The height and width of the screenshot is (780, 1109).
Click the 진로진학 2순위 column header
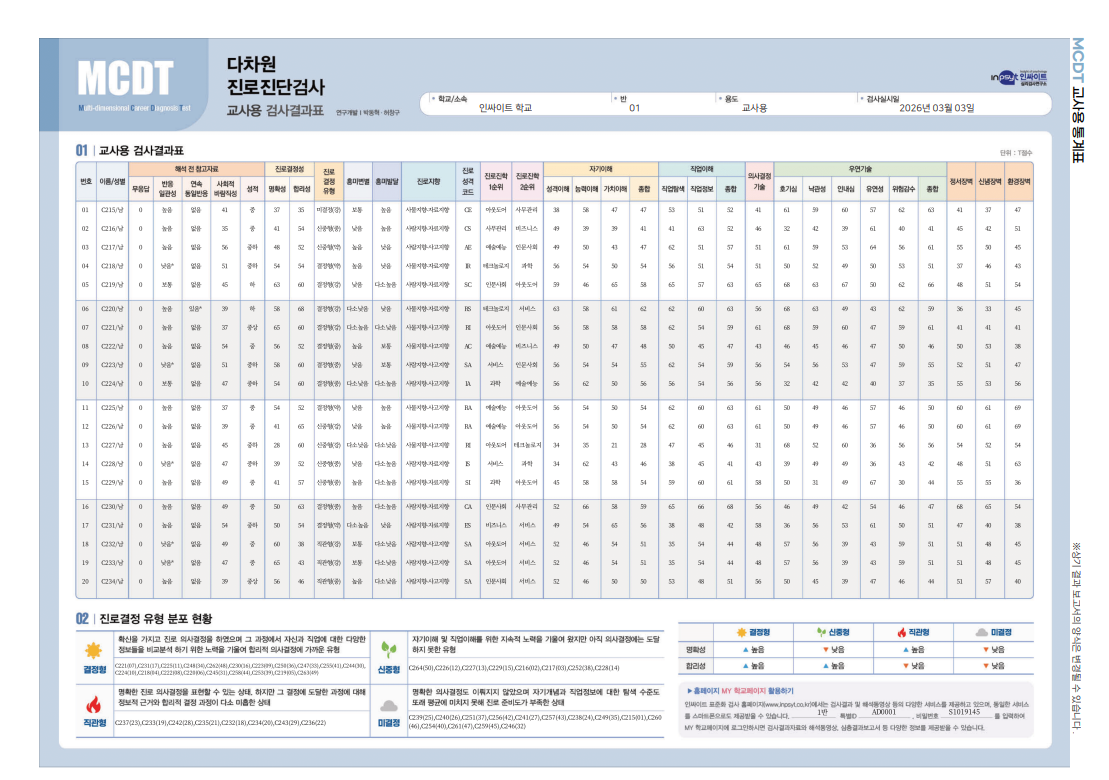click(x=527, y=182)
